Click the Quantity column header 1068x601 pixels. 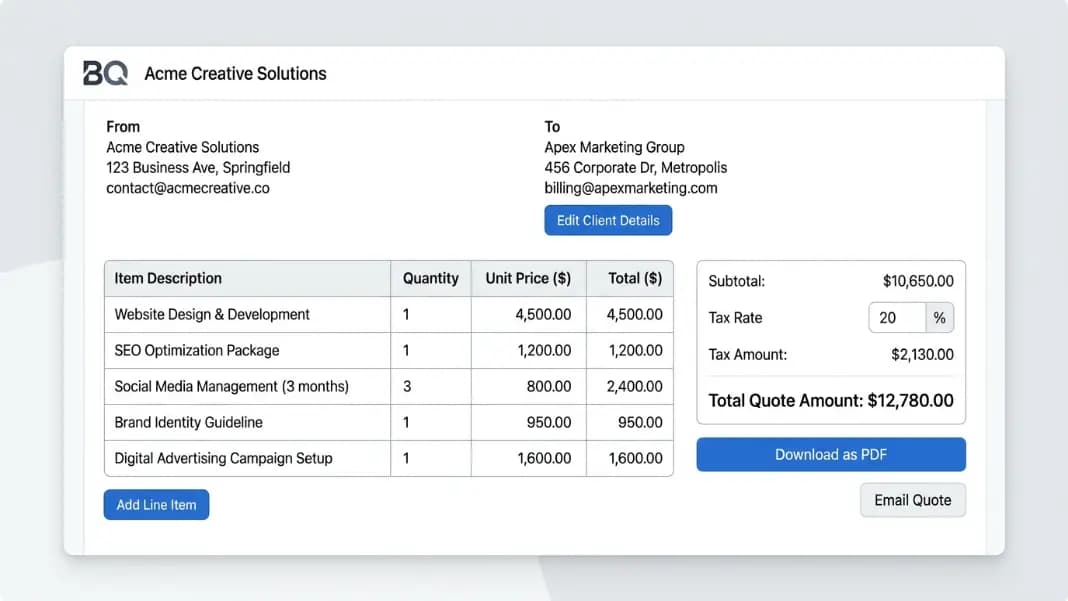click(x=430, y=278)
